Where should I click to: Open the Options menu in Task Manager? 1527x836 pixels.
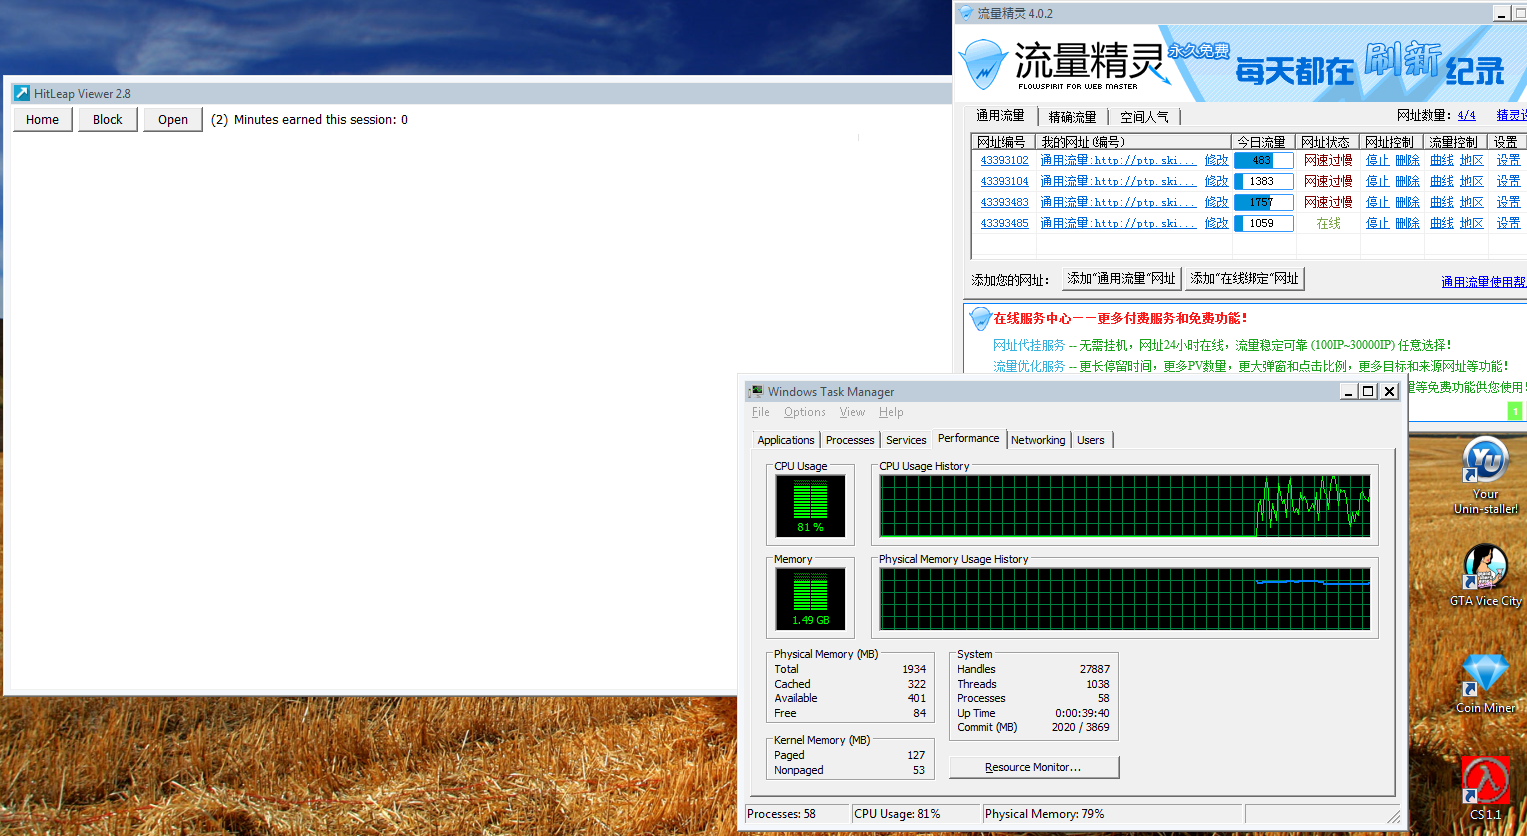coord(805,412)
